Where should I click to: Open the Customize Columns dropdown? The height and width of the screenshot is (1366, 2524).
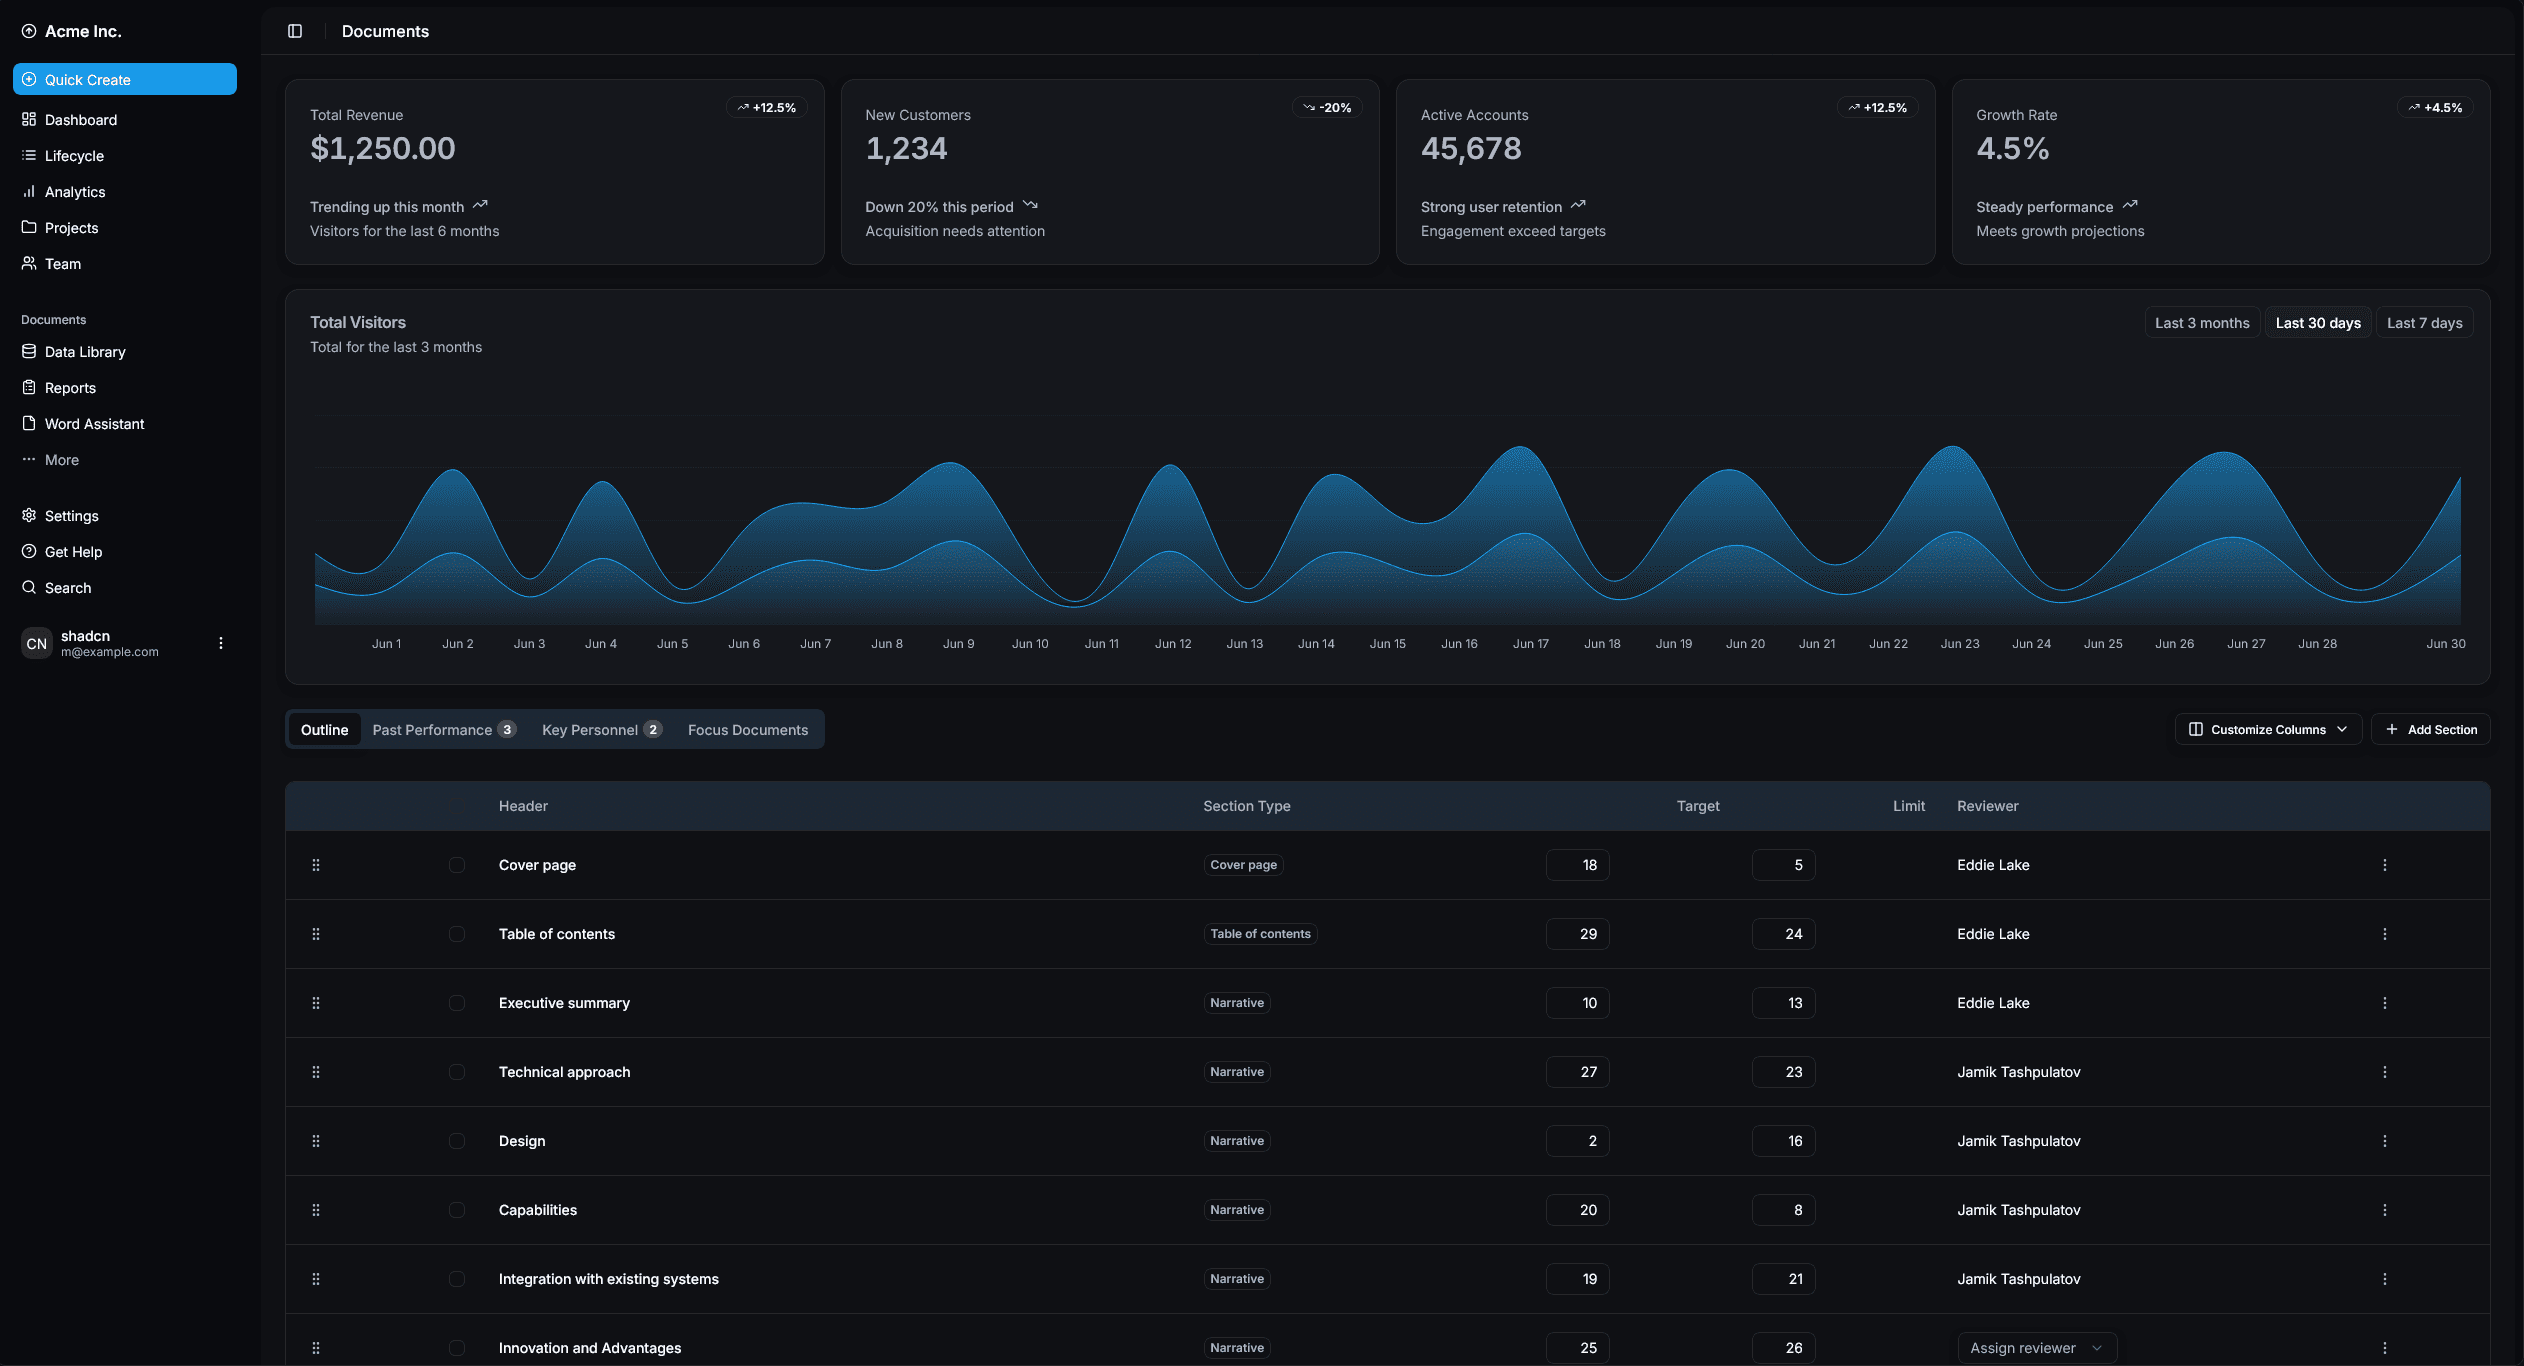2267,730
